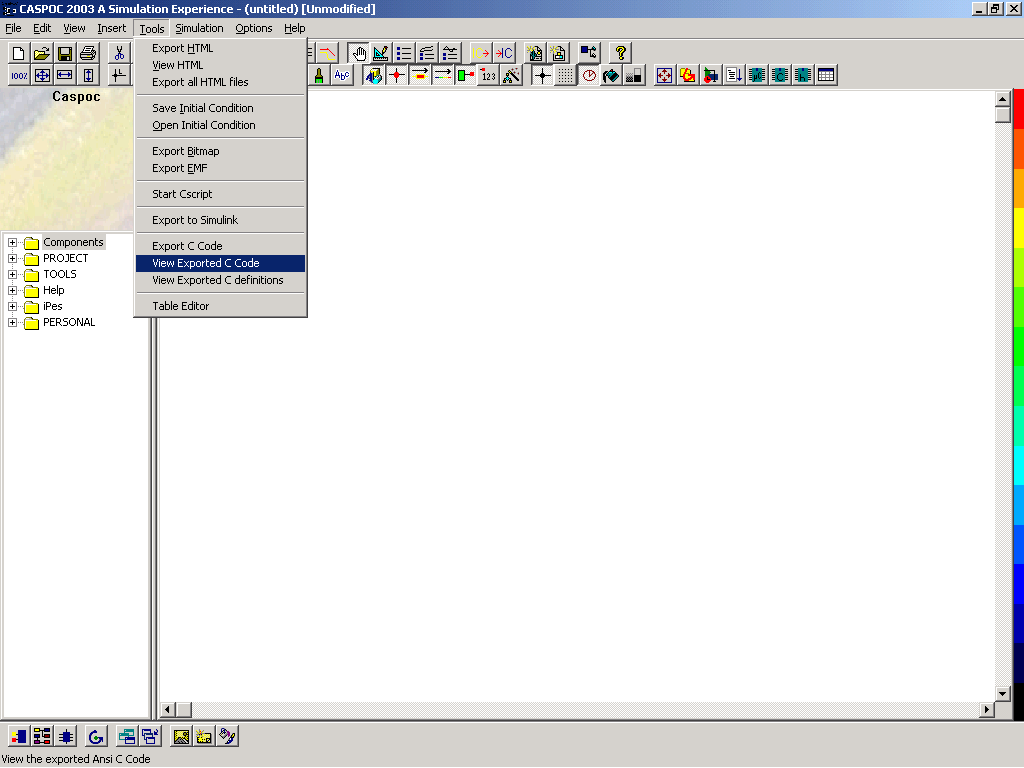
Task: Click the vertical scrollbar down arrow
Action: pyautogui.click(x=1002, y=694)
